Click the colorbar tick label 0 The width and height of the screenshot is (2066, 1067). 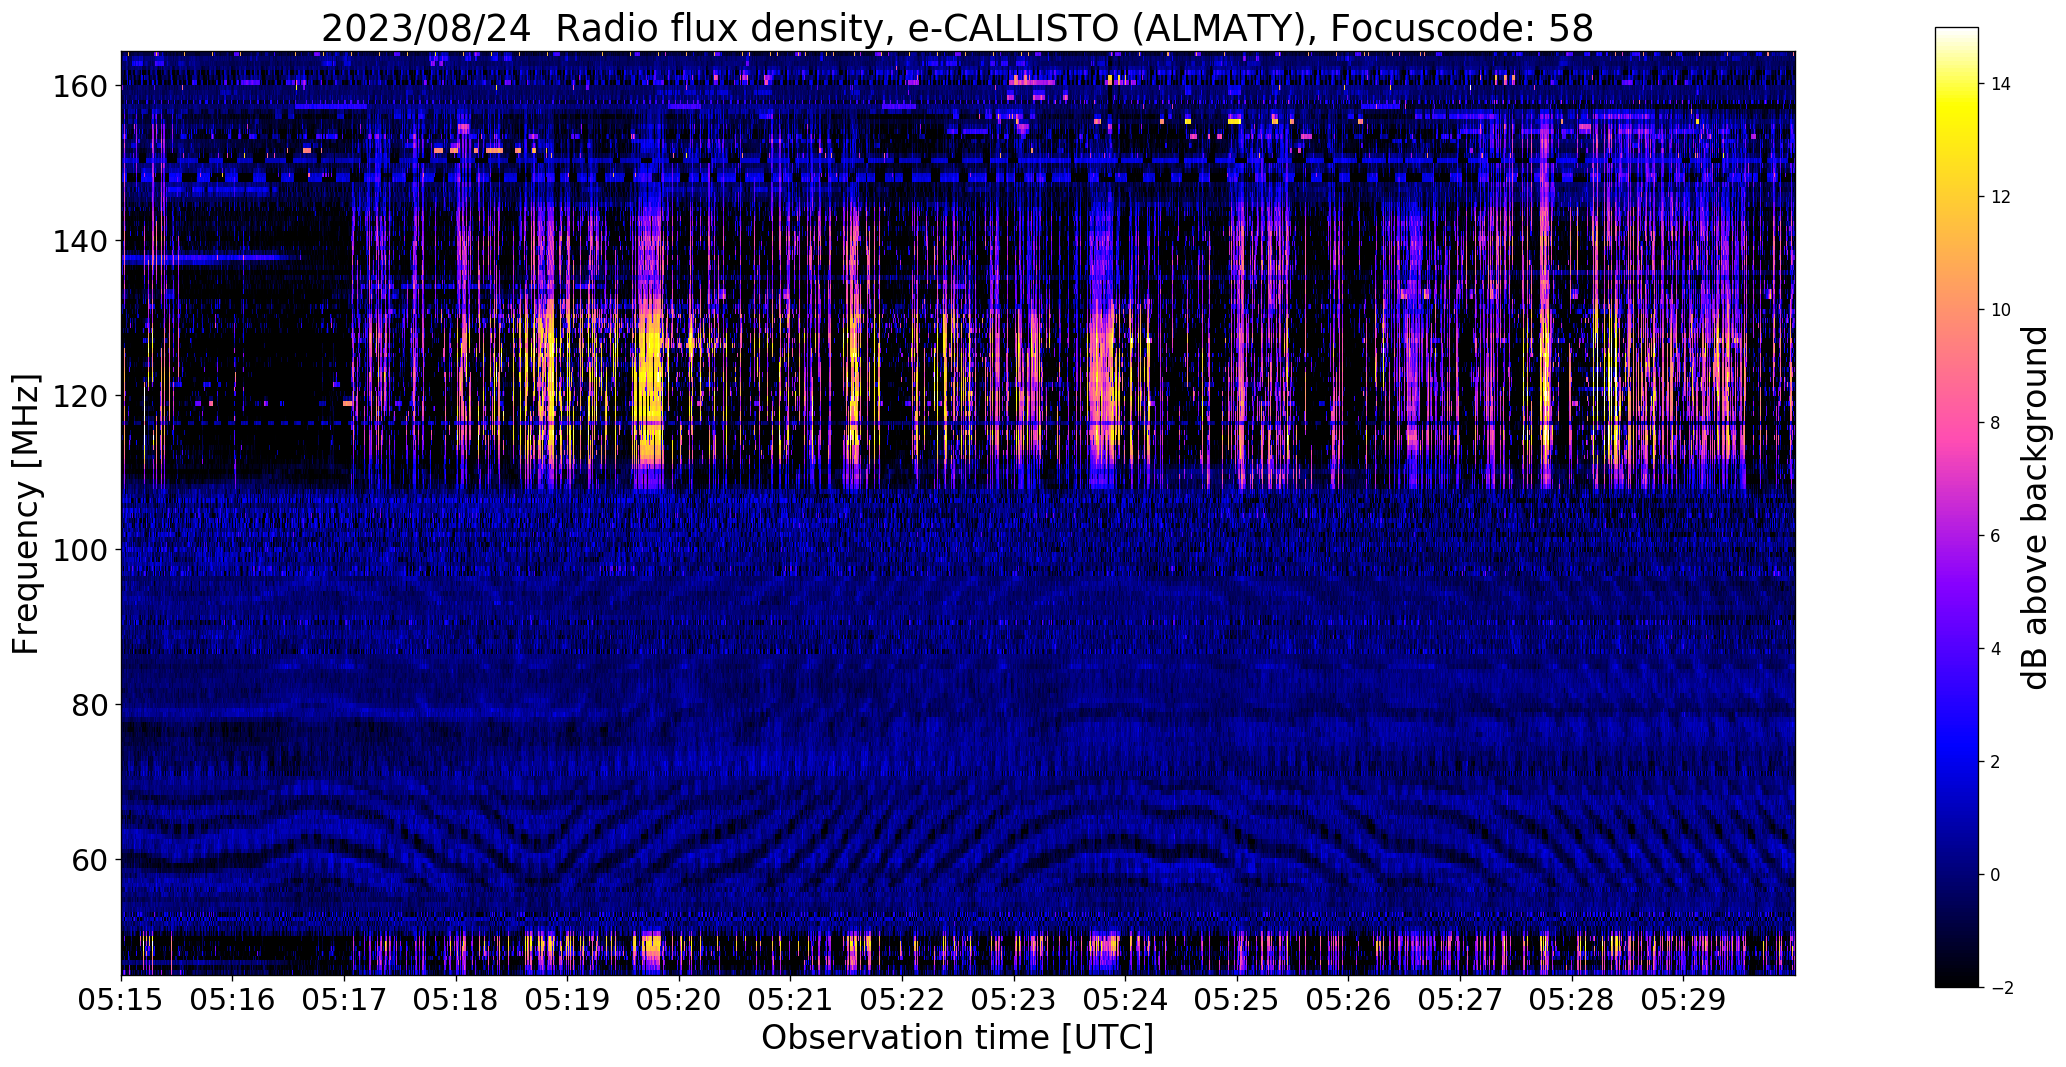click(1996, 876)
